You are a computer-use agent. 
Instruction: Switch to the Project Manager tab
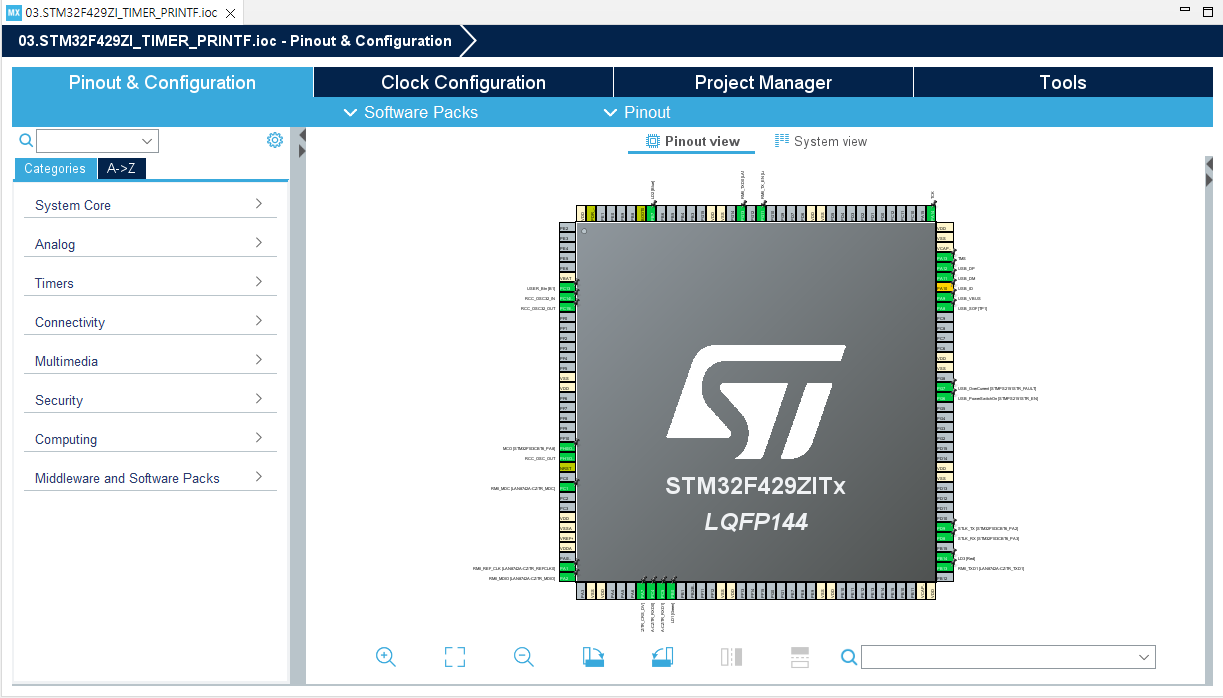click(763, 82)
